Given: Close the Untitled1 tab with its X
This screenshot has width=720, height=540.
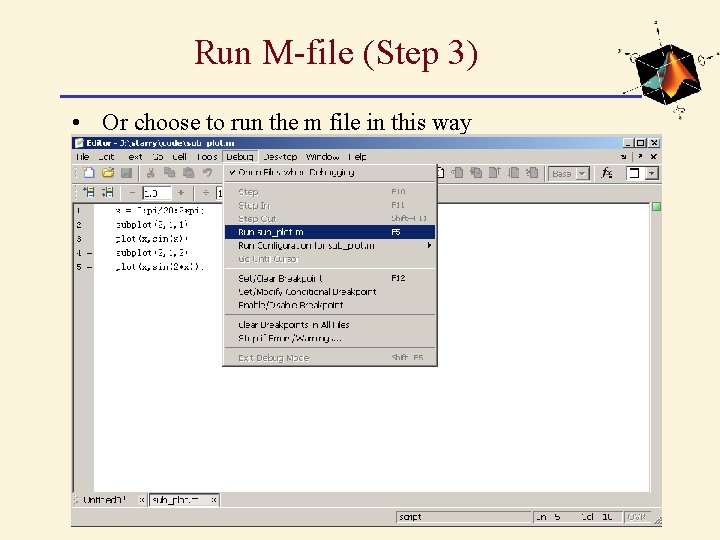Looking at the screenshot, I should (x=142, y=500).
